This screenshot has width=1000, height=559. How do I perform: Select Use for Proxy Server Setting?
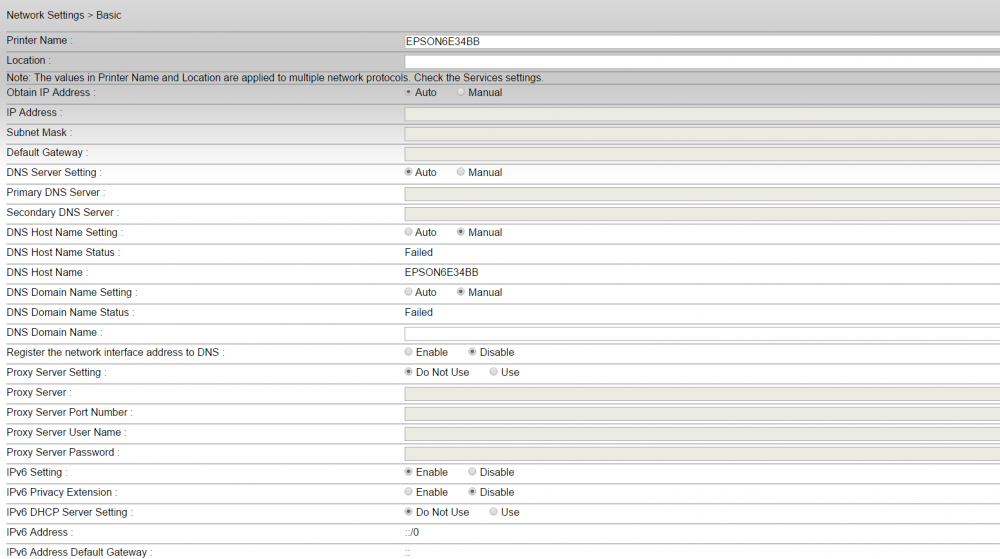[493, 372]
